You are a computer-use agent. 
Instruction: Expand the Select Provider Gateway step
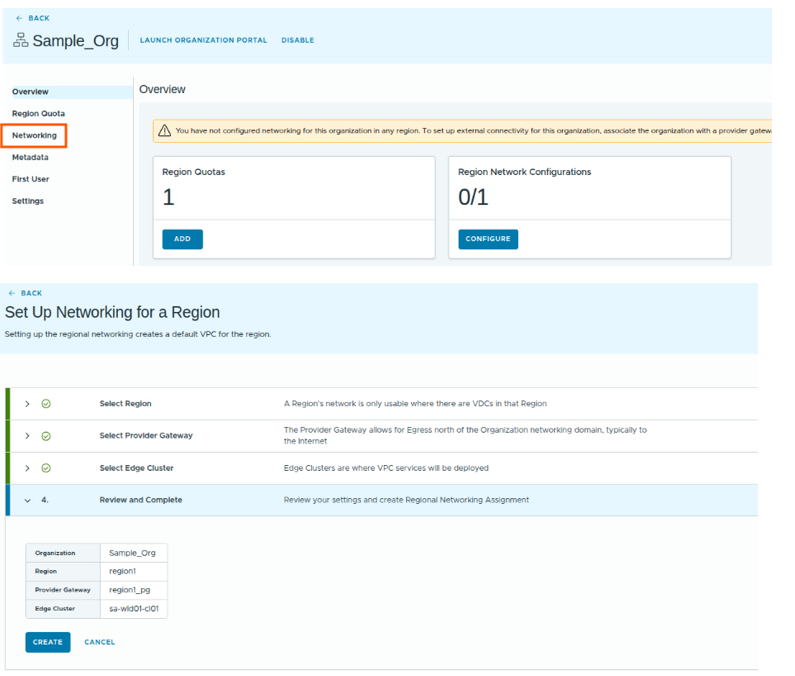27,436
